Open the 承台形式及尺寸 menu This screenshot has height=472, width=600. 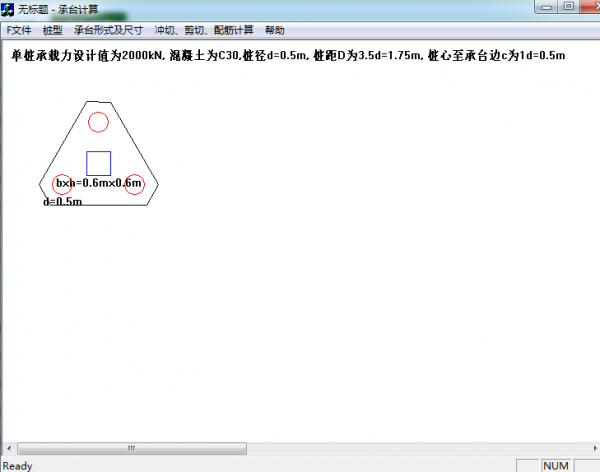[x=108, y=30]
